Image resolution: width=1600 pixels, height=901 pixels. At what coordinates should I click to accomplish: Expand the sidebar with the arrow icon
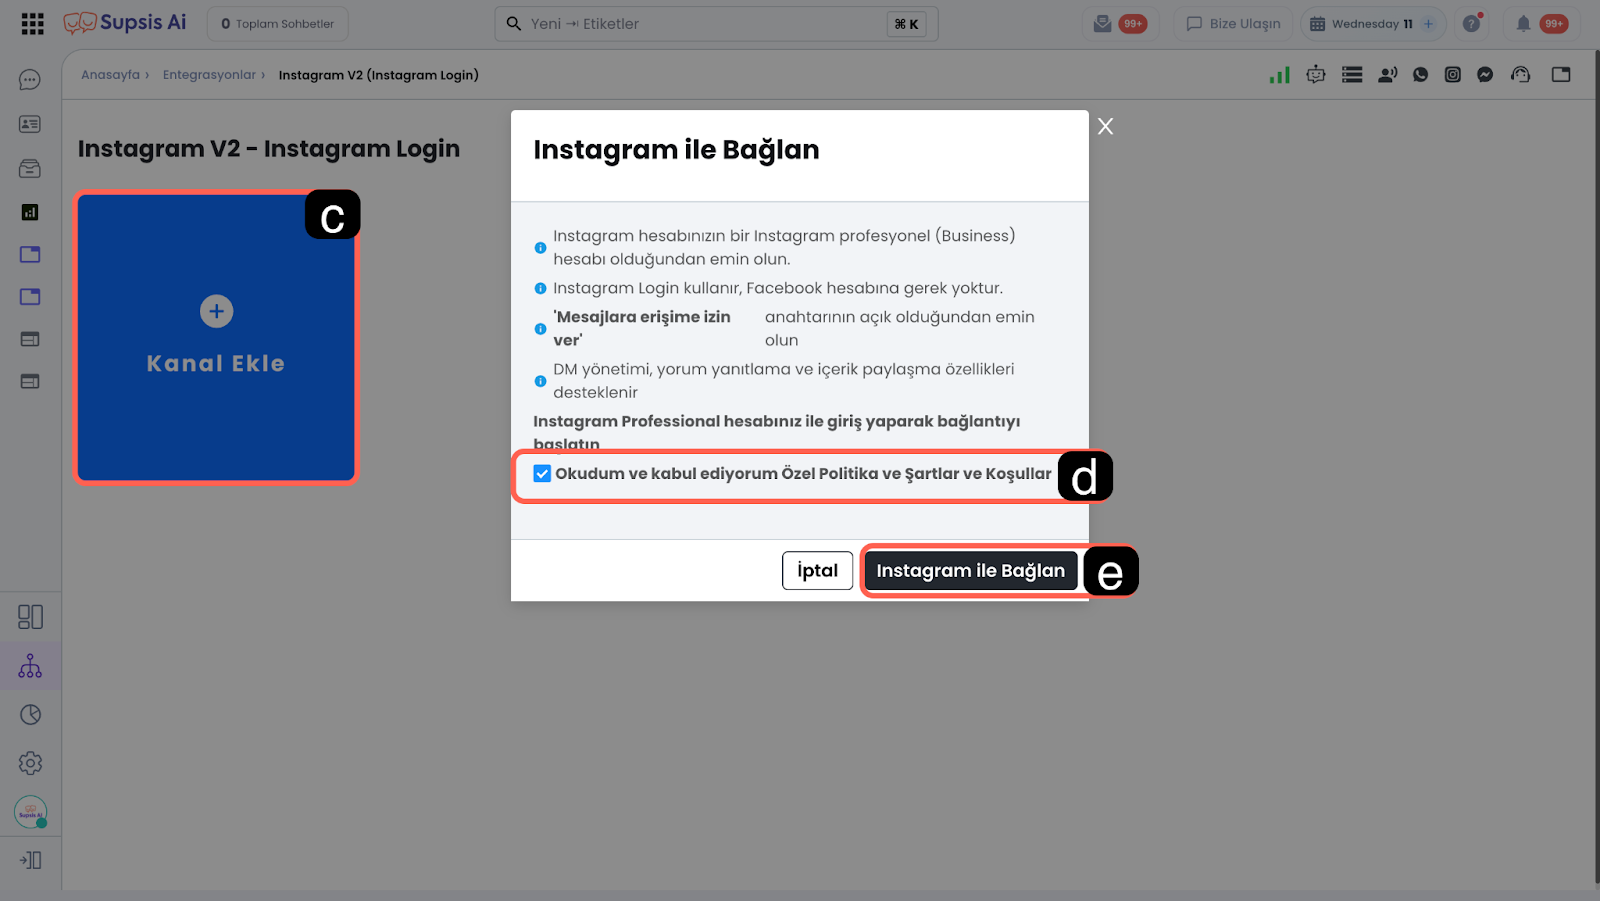pyautogui.click(x=30, y=860)
